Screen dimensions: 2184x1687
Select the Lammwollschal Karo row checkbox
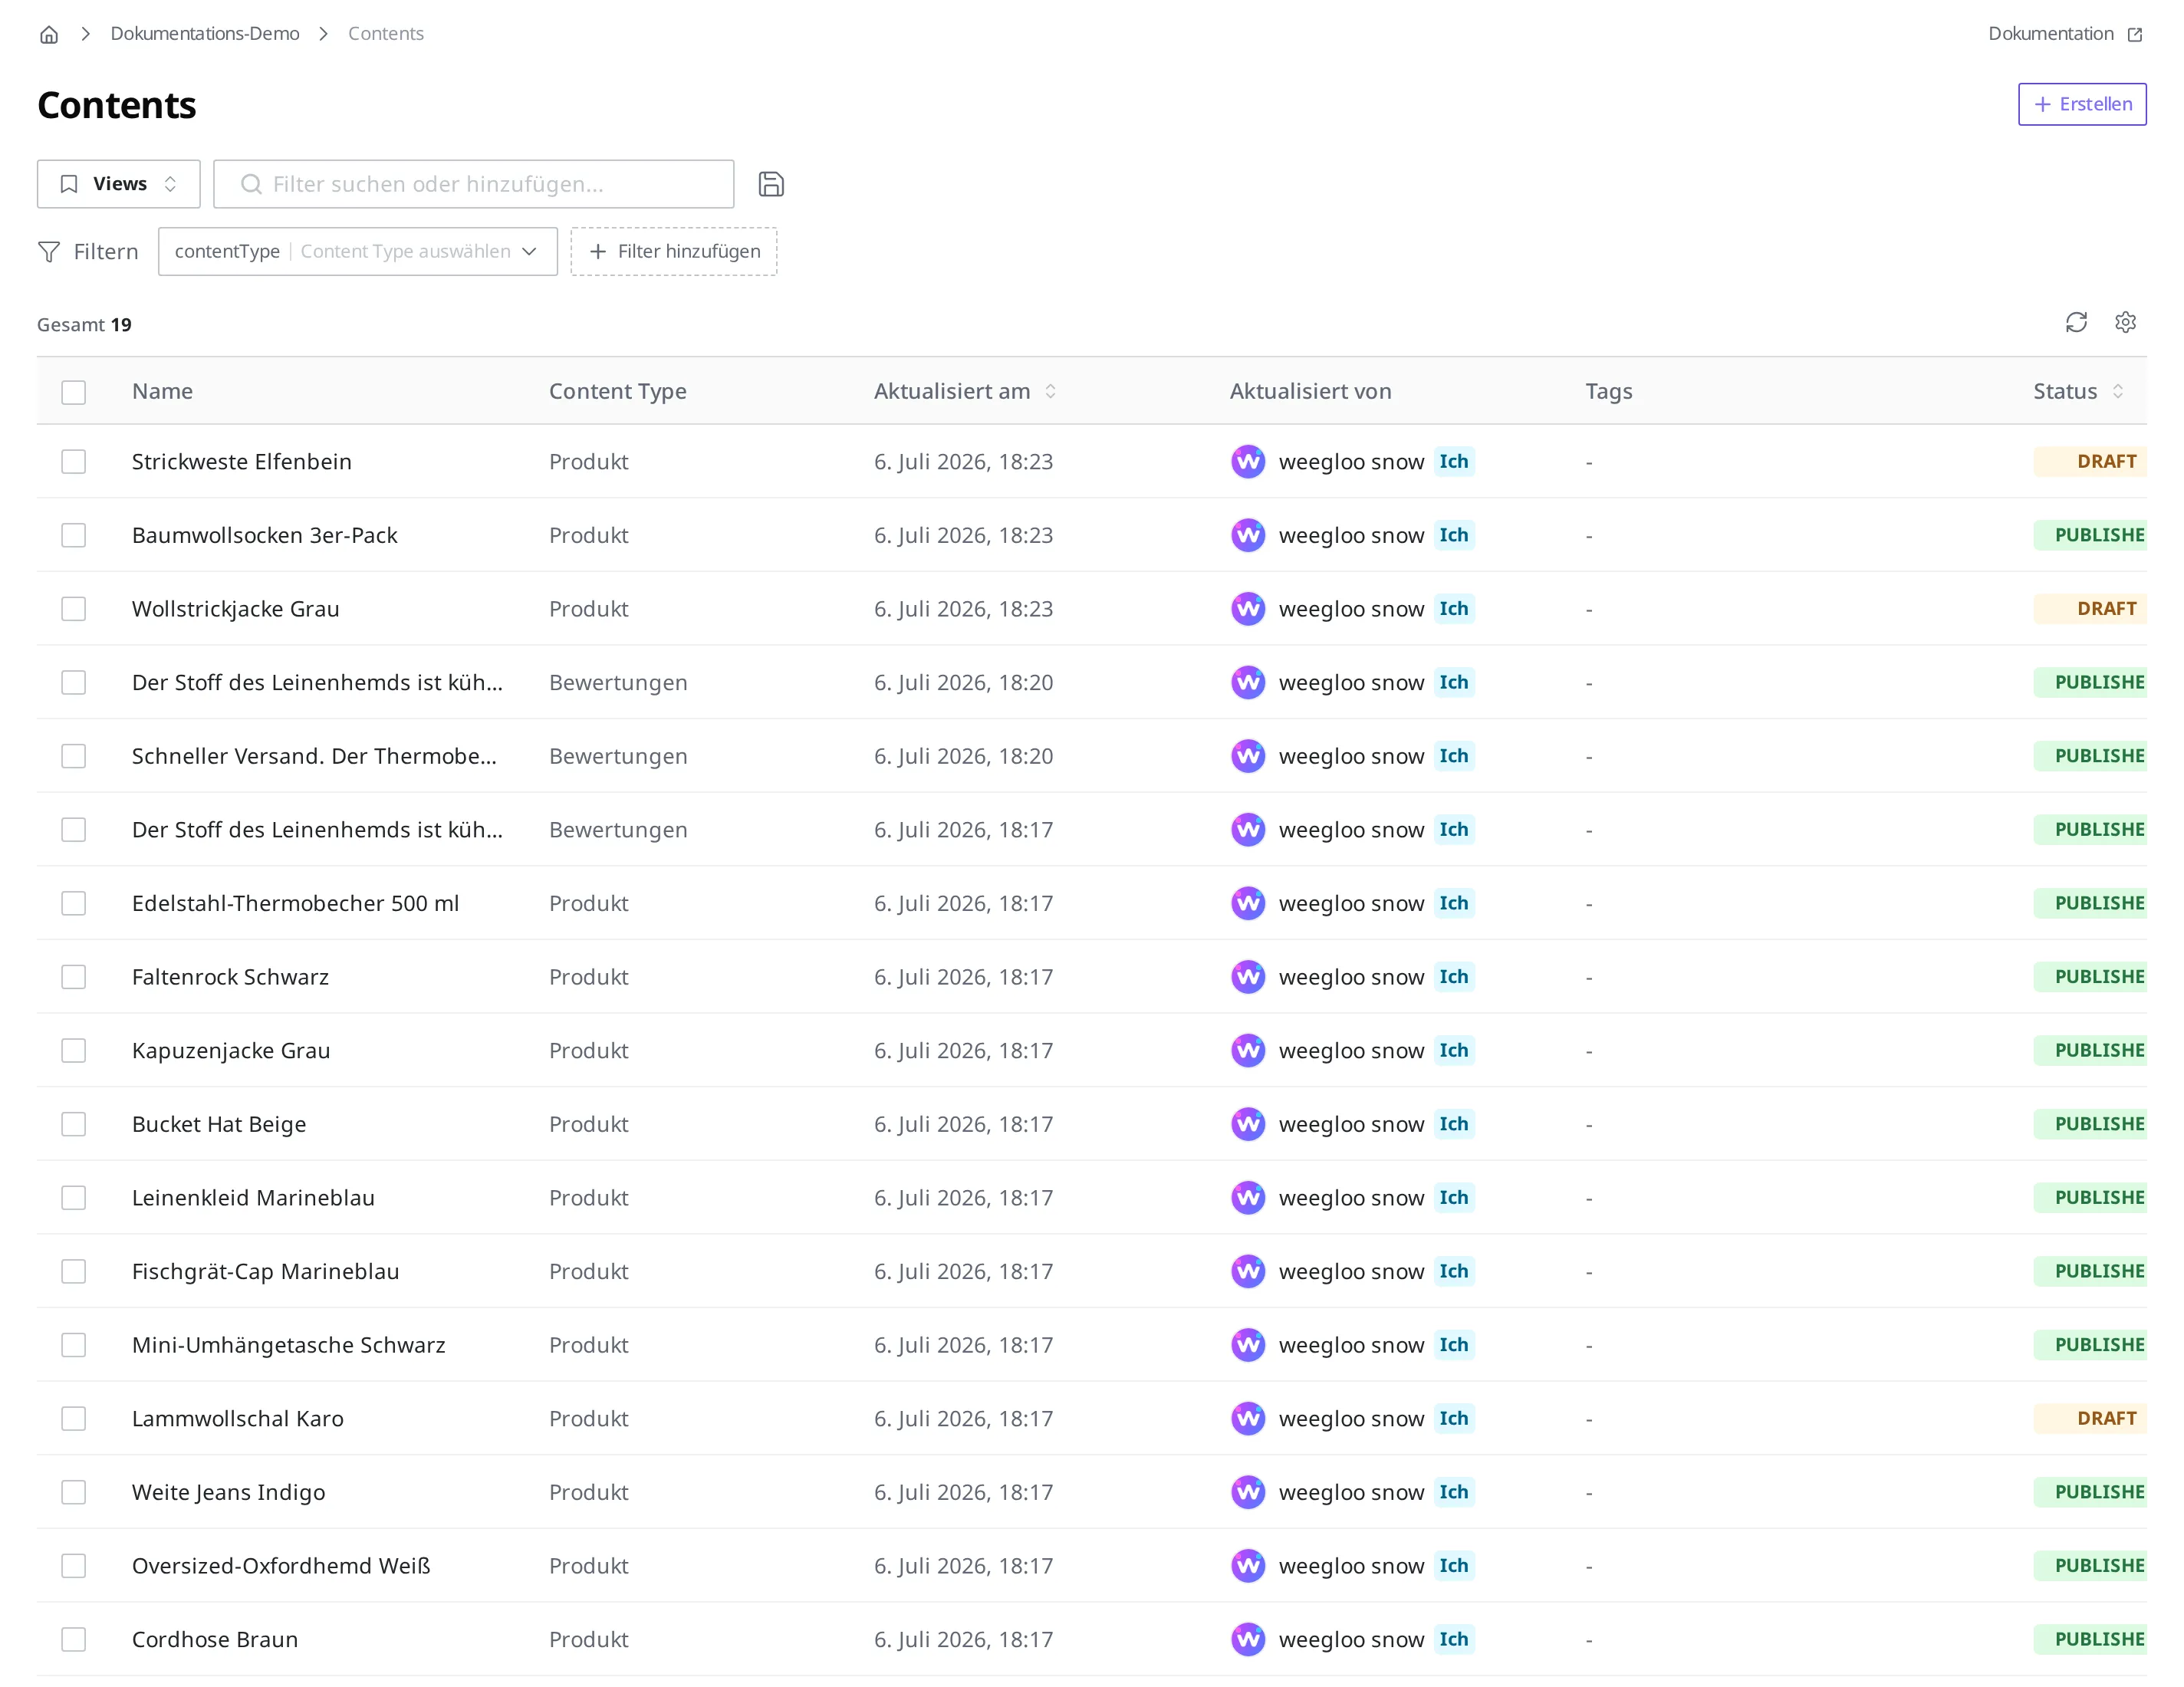point(73,1418)
